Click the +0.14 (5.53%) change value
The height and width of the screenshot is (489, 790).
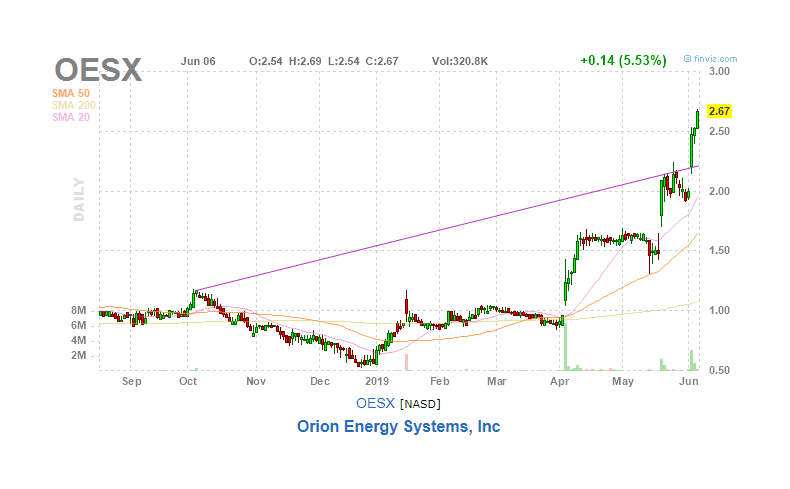[623, 60]
